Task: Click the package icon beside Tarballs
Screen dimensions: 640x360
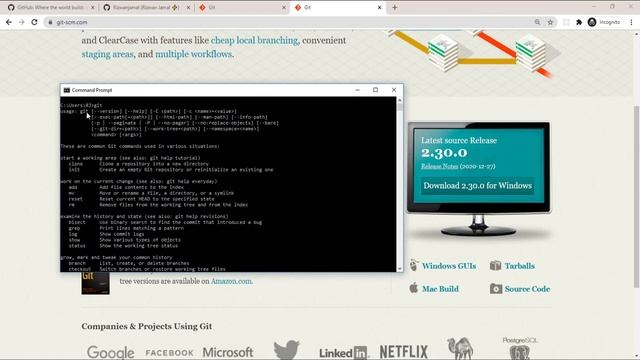Action: point(496,265)
